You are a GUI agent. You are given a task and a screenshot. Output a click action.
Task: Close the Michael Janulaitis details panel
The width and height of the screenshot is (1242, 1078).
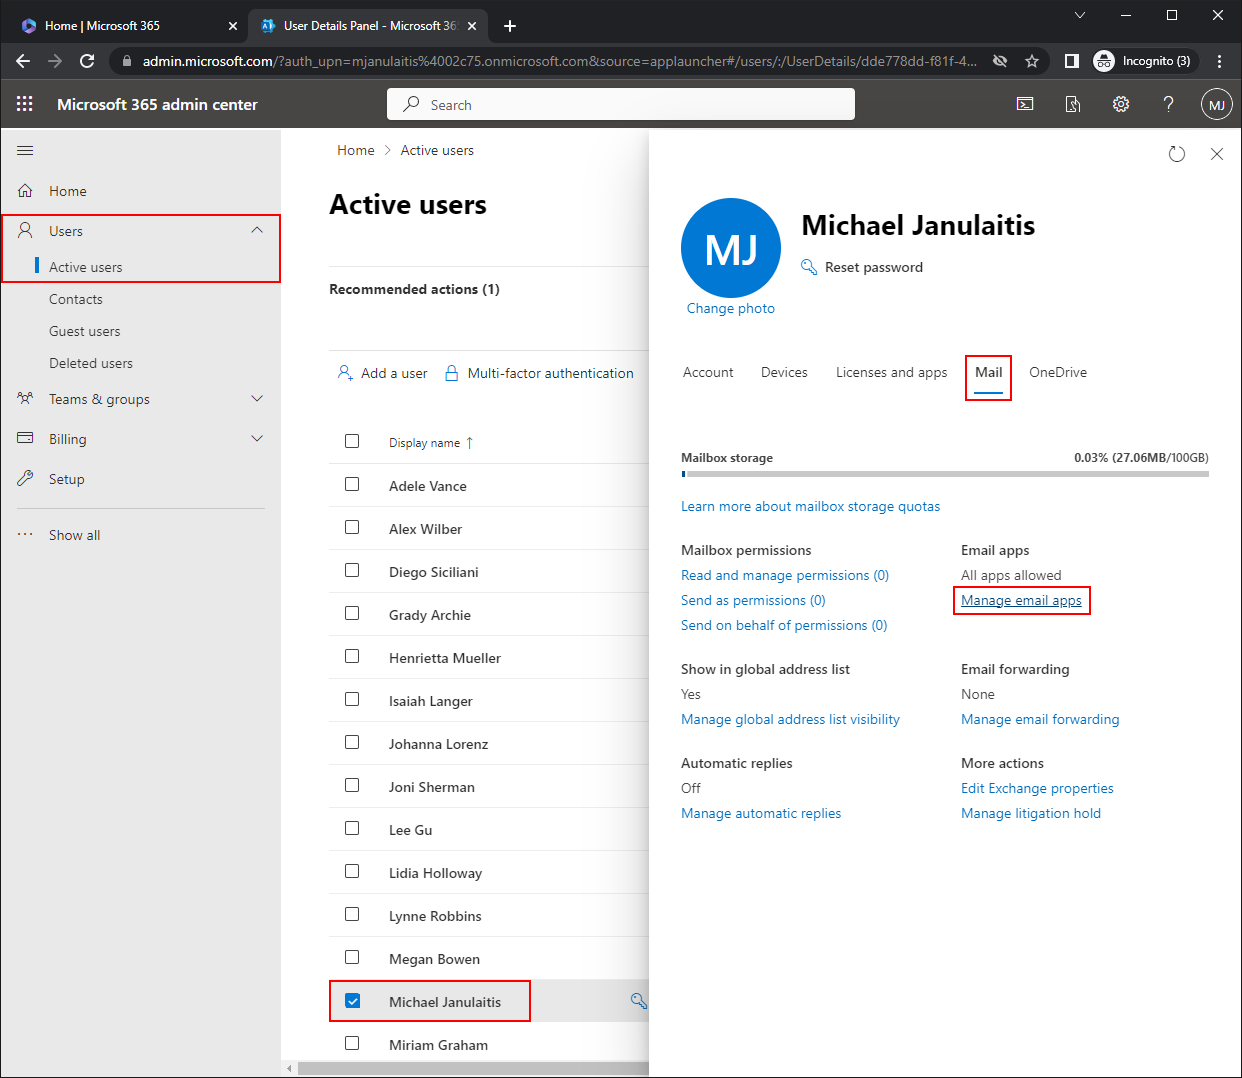(x=1217, y=154)
